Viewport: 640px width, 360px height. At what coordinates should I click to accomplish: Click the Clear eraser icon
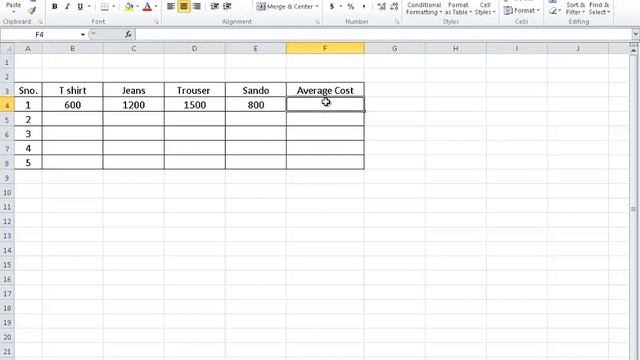[x=553, y=11]
